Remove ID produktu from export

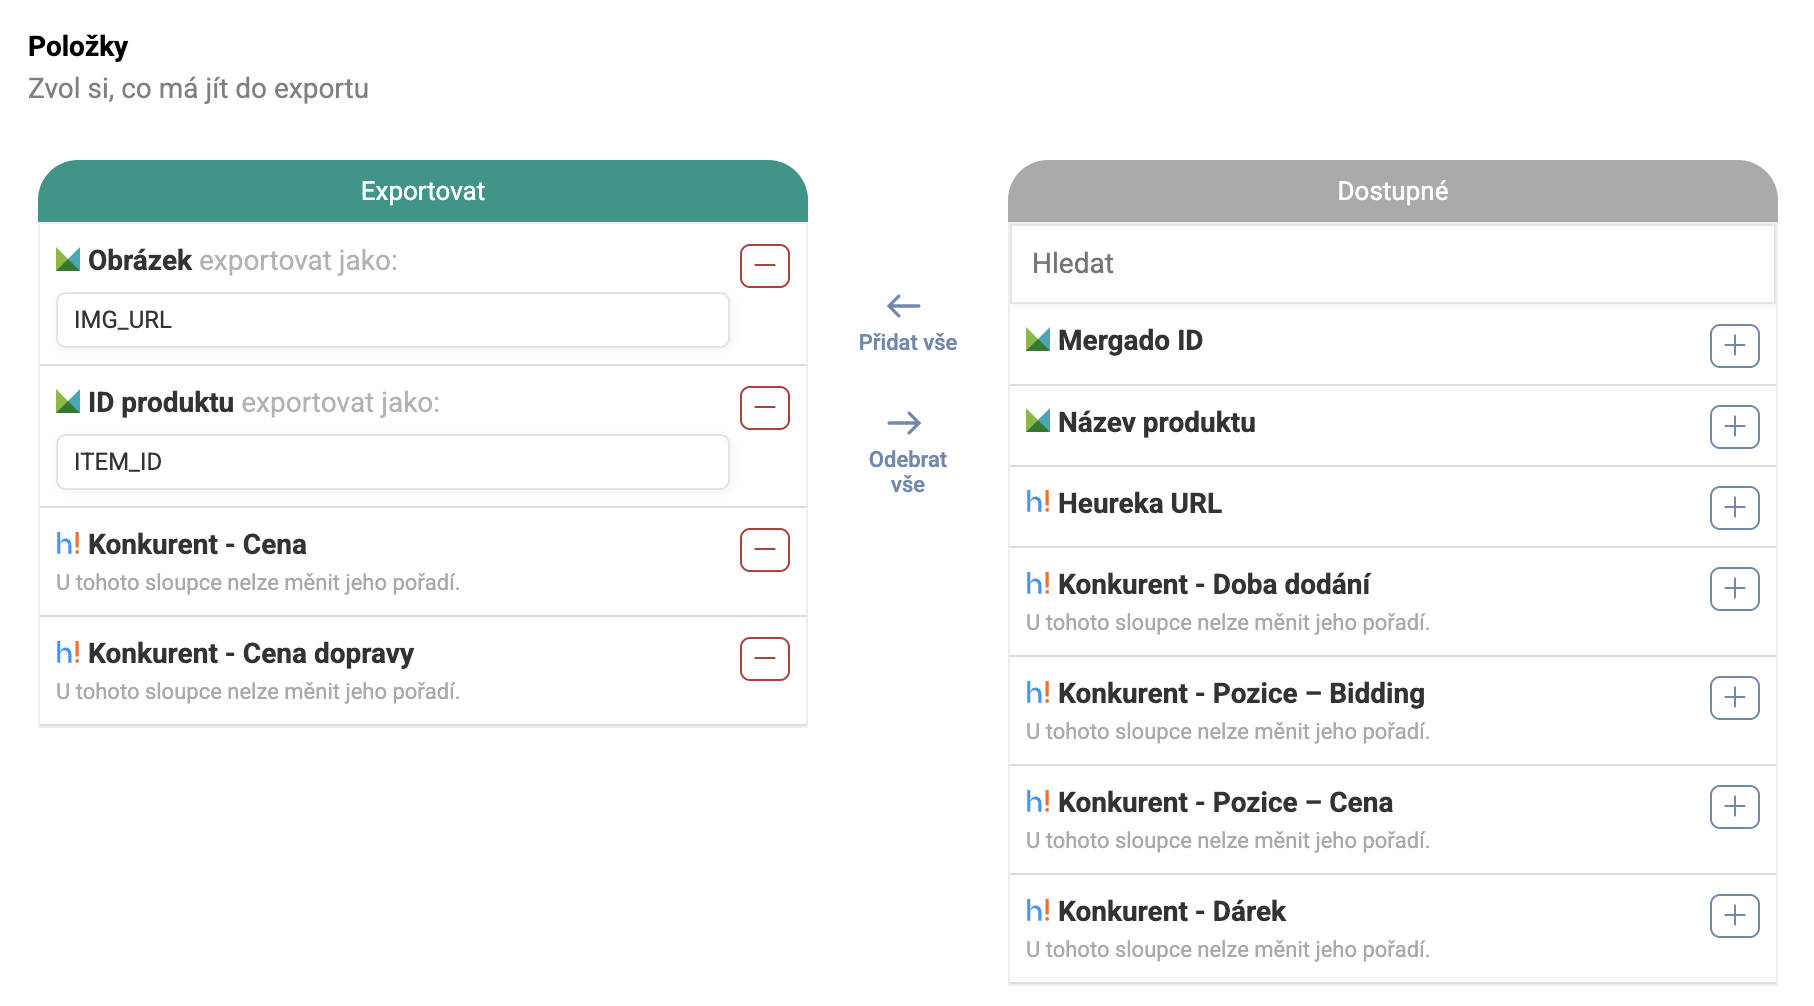click(x=764, y=408)
